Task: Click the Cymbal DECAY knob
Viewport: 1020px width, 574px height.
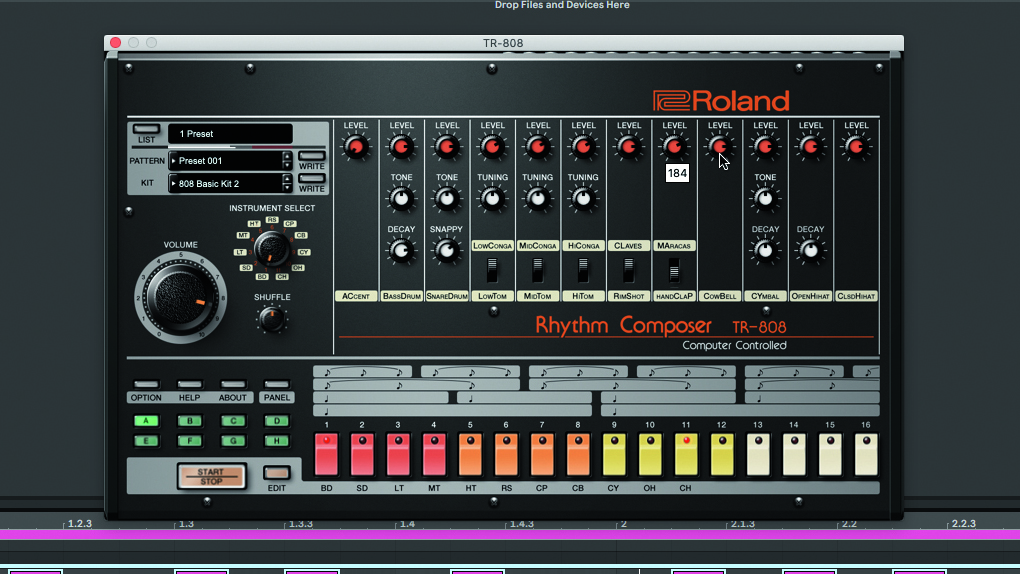Action: 765,251
